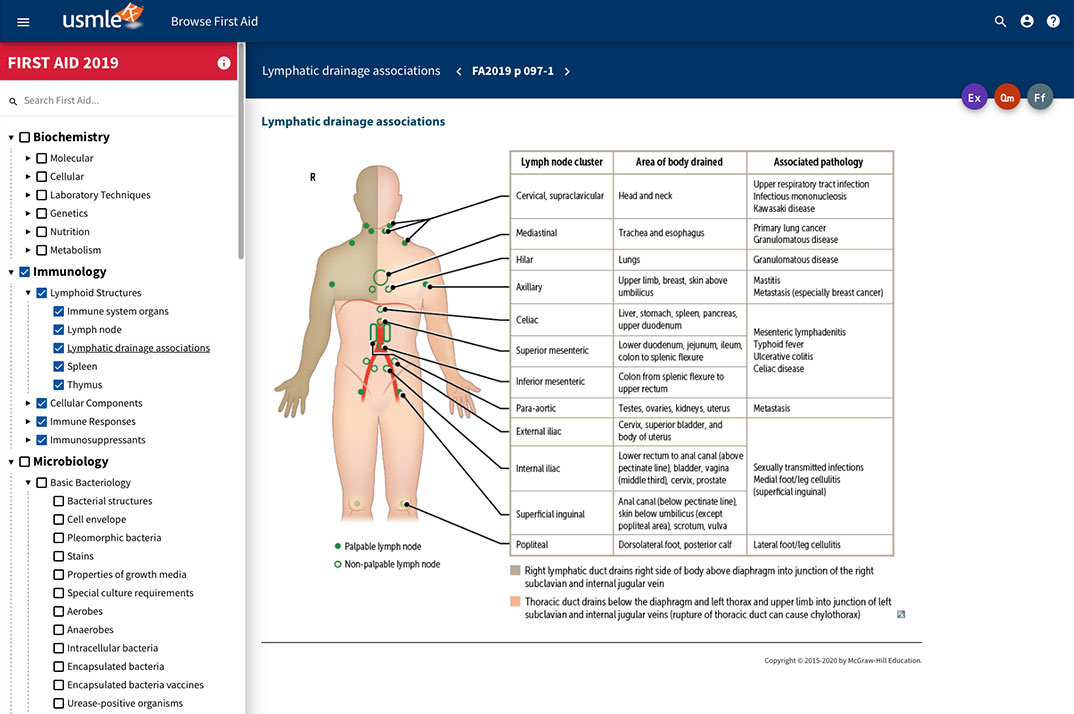The width and height of the screenshot is (1074, 714).
Task: Open Special culture requirements topic
Action: pos(130,593)
